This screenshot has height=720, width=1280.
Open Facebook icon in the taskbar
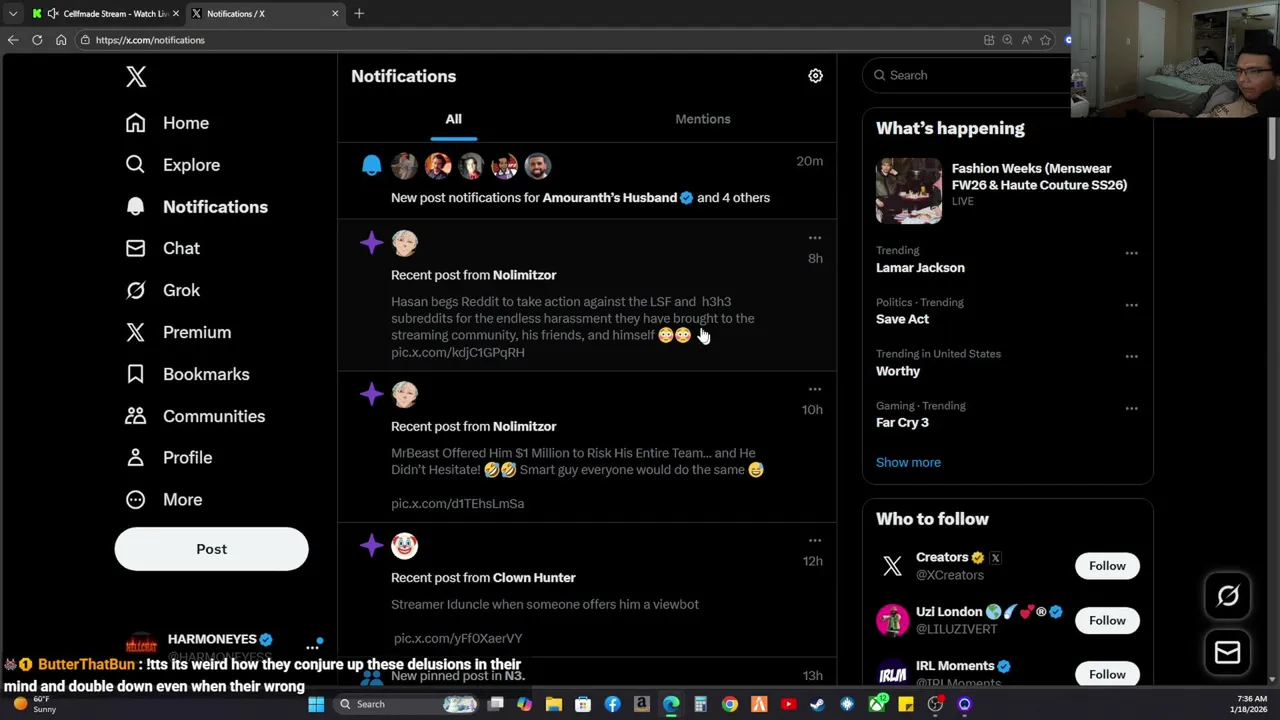coord(612,704)
